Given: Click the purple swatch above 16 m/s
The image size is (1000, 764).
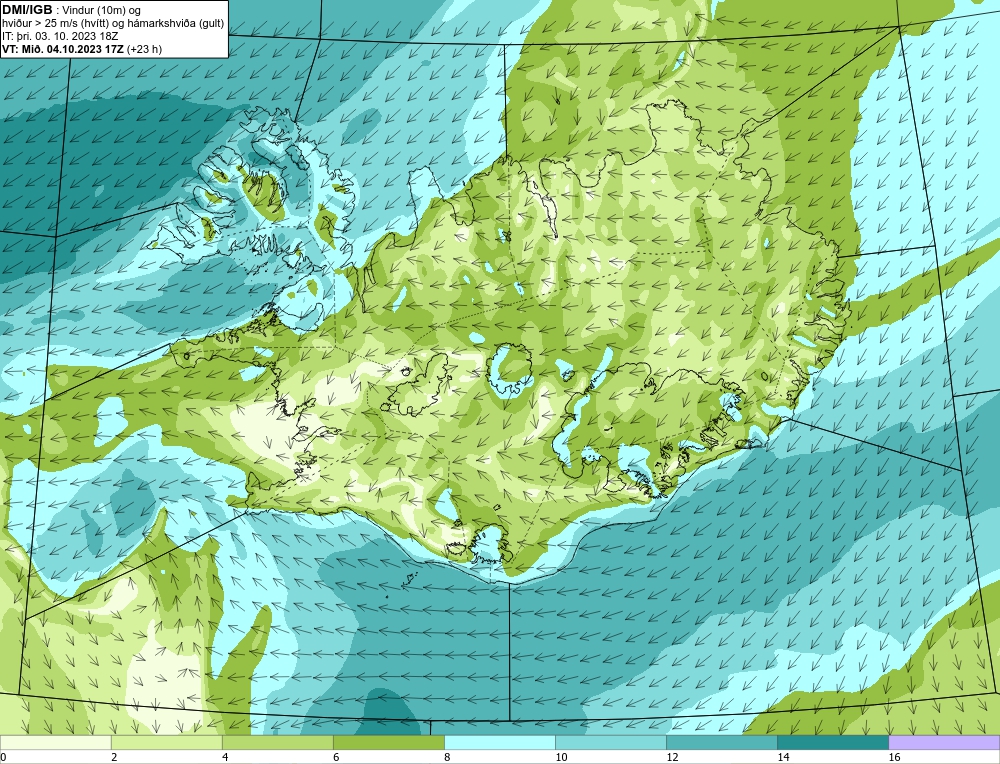Looking at the screenshot, I should (x=944, y=742).
